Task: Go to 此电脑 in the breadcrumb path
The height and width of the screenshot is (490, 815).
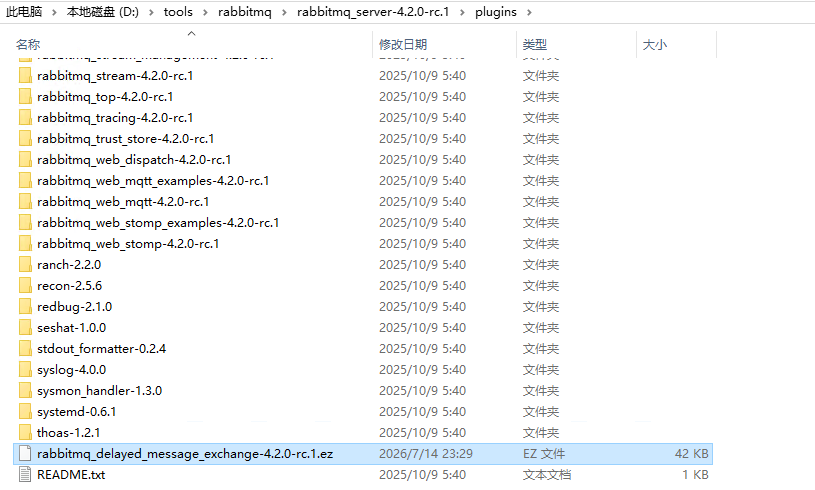Action: (24, 12)
